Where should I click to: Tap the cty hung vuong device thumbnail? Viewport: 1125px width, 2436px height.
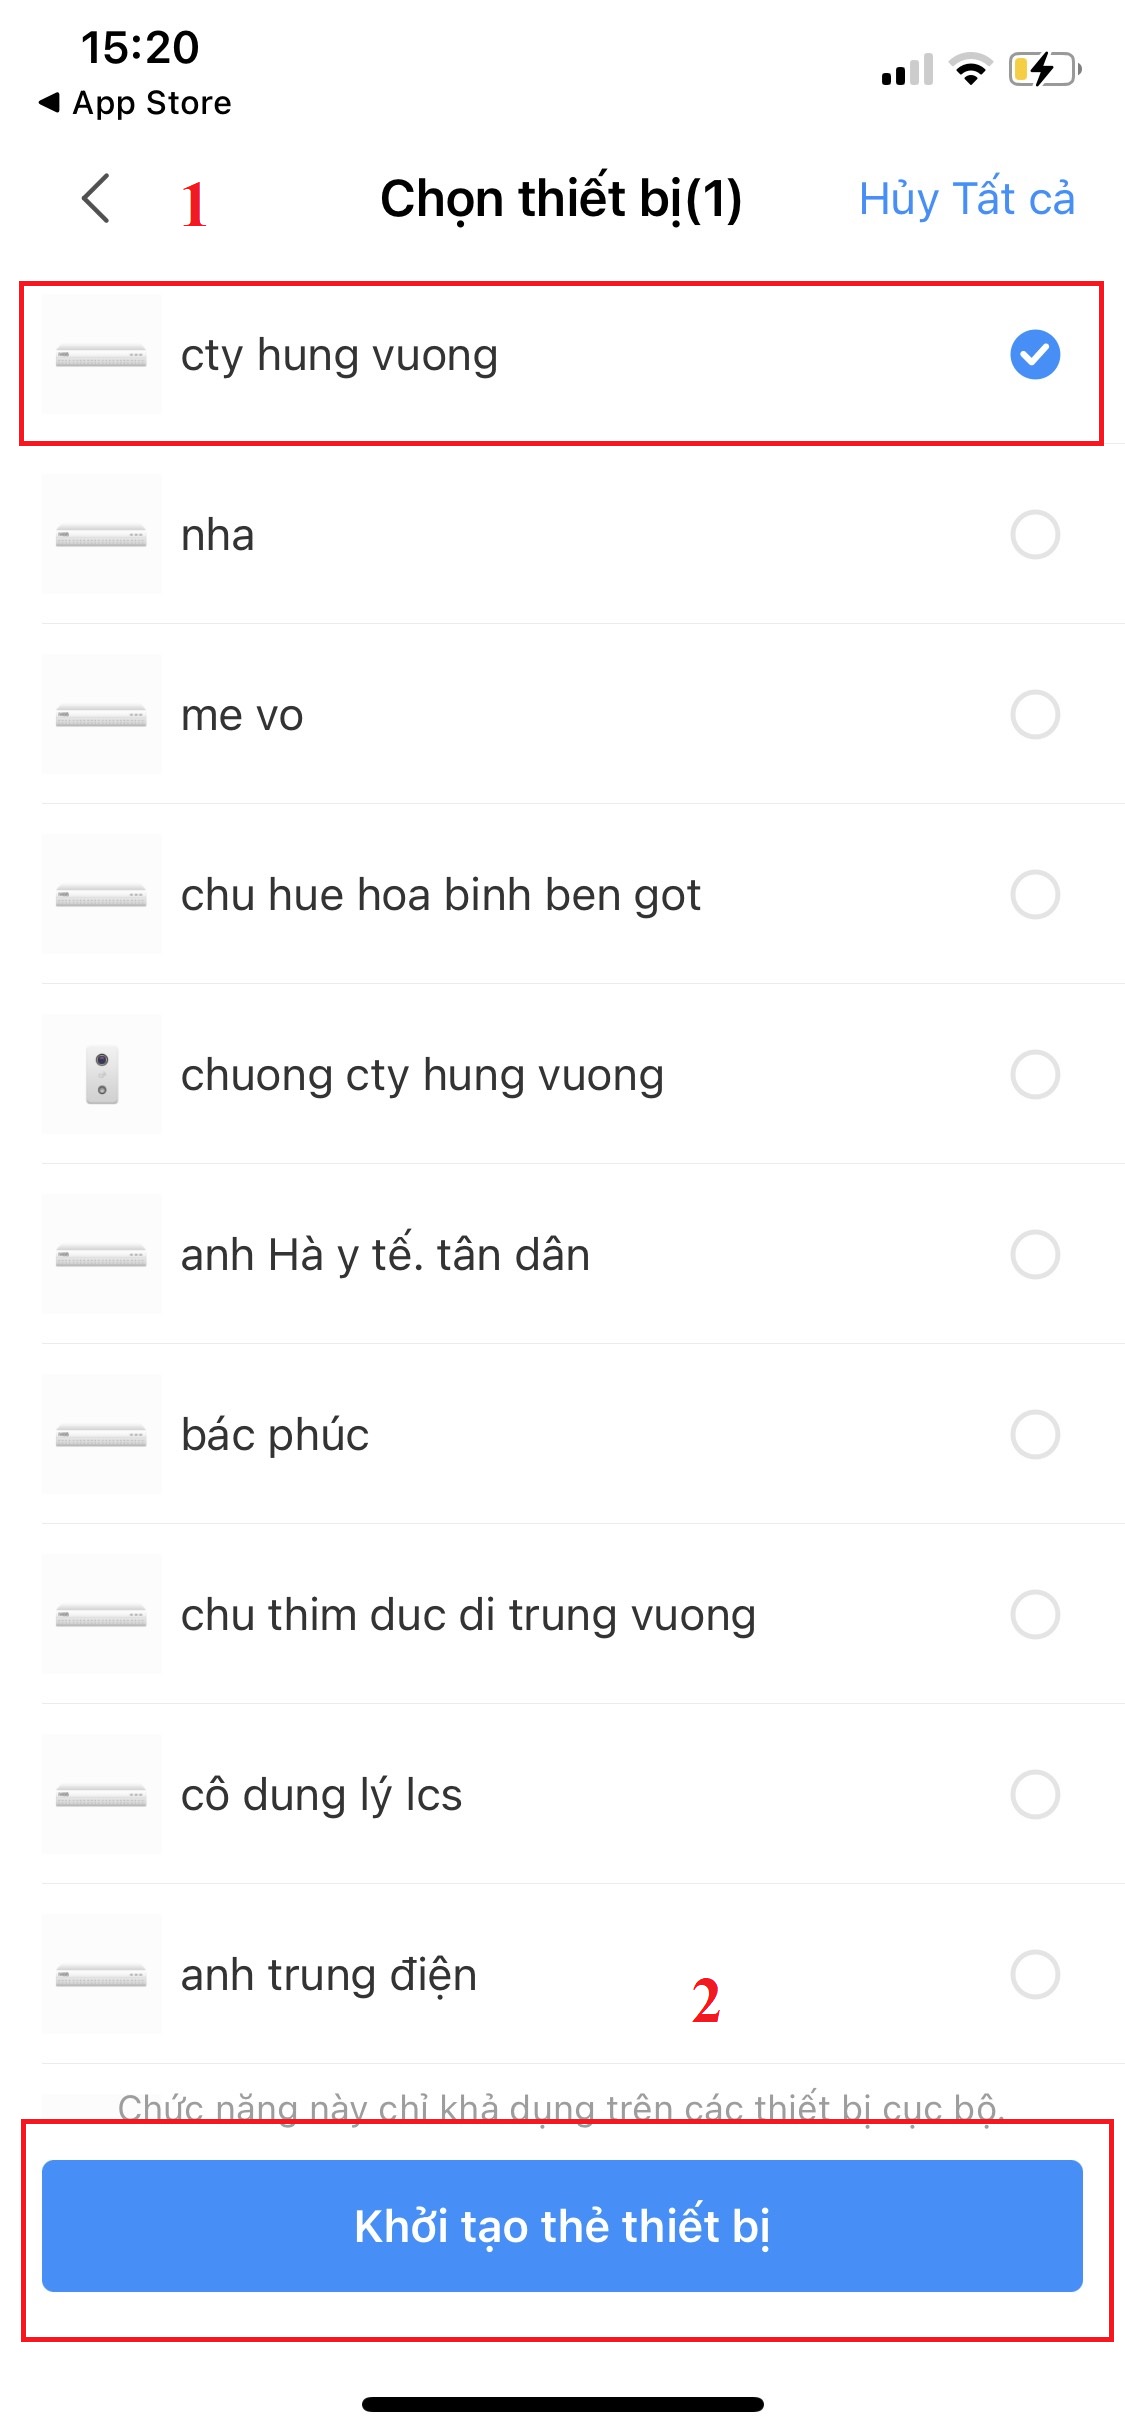(101, 355)
